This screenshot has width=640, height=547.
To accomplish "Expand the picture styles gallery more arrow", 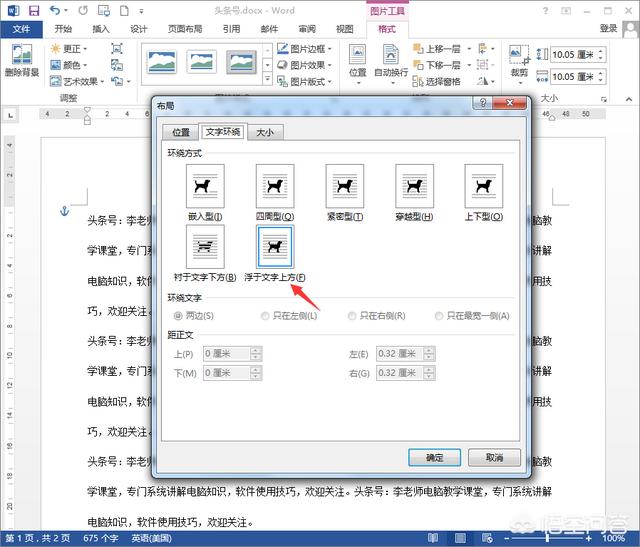I will [x=267, y=79].
